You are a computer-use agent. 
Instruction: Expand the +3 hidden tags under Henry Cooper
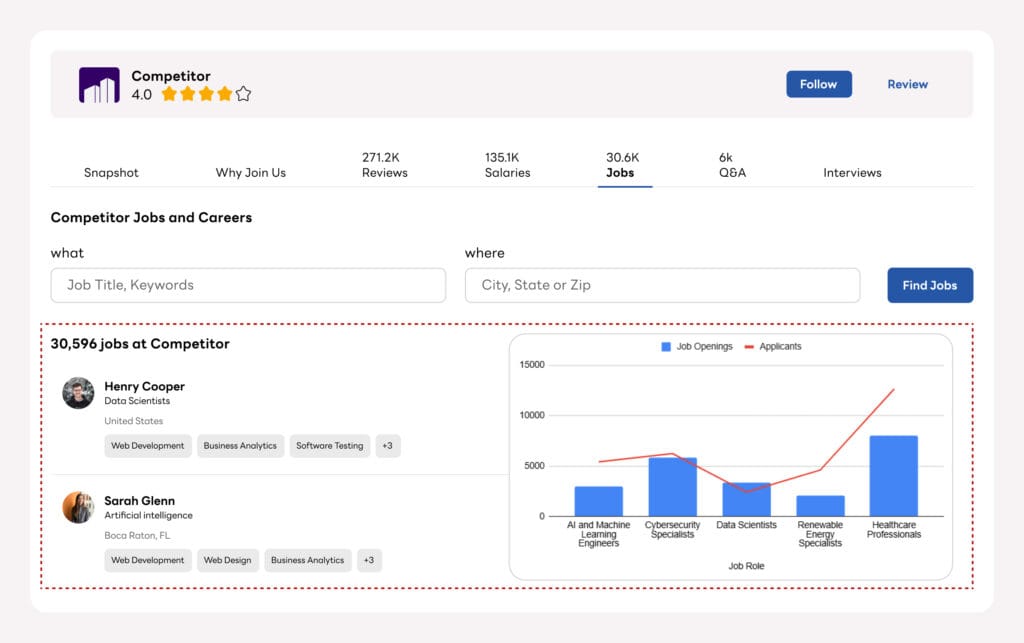pyautogui.click(x=387, y=446)
